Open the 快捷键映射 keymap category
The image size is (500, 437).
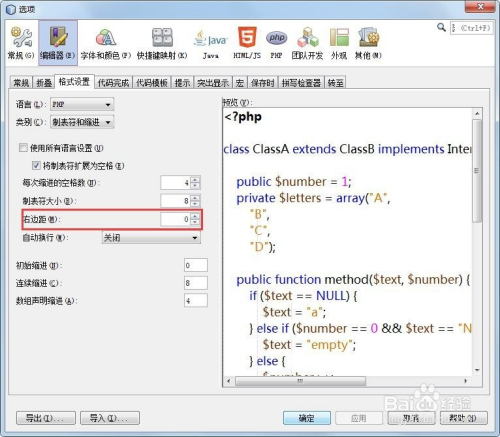[162, 43]
